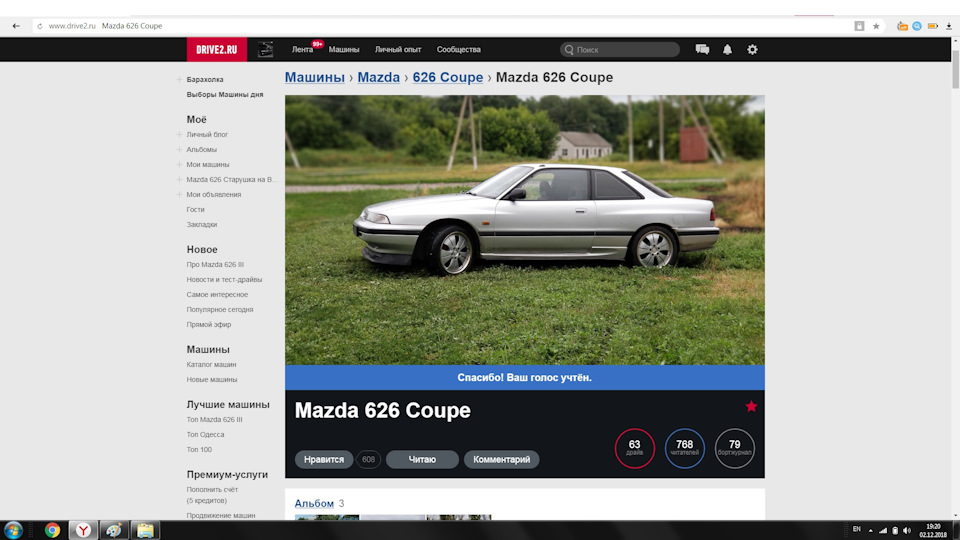The image size is (960, 540).
Task: Open the 63 драйв circle counter
Action: click(x=634, y=448)
